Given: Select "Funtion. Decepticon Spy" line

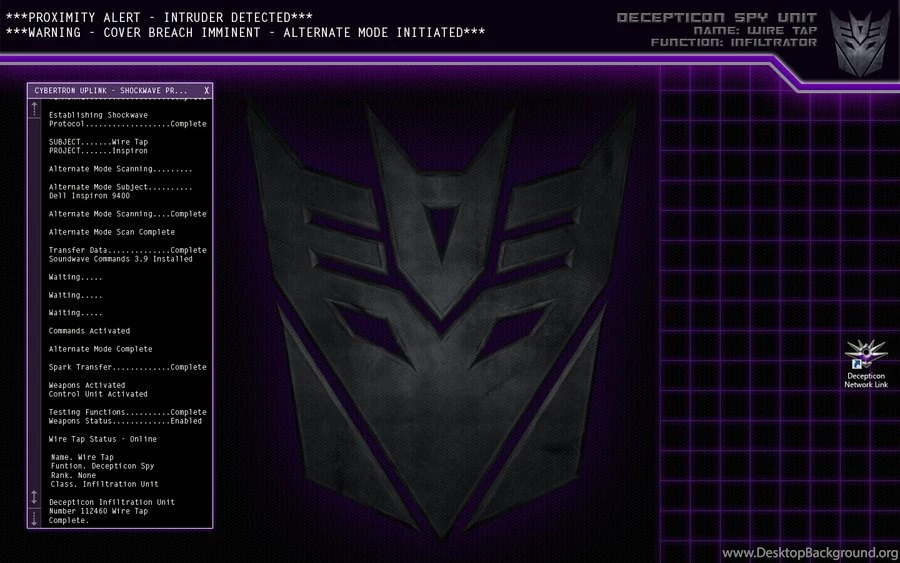Looking at the screenshot, I should point(102,466).
